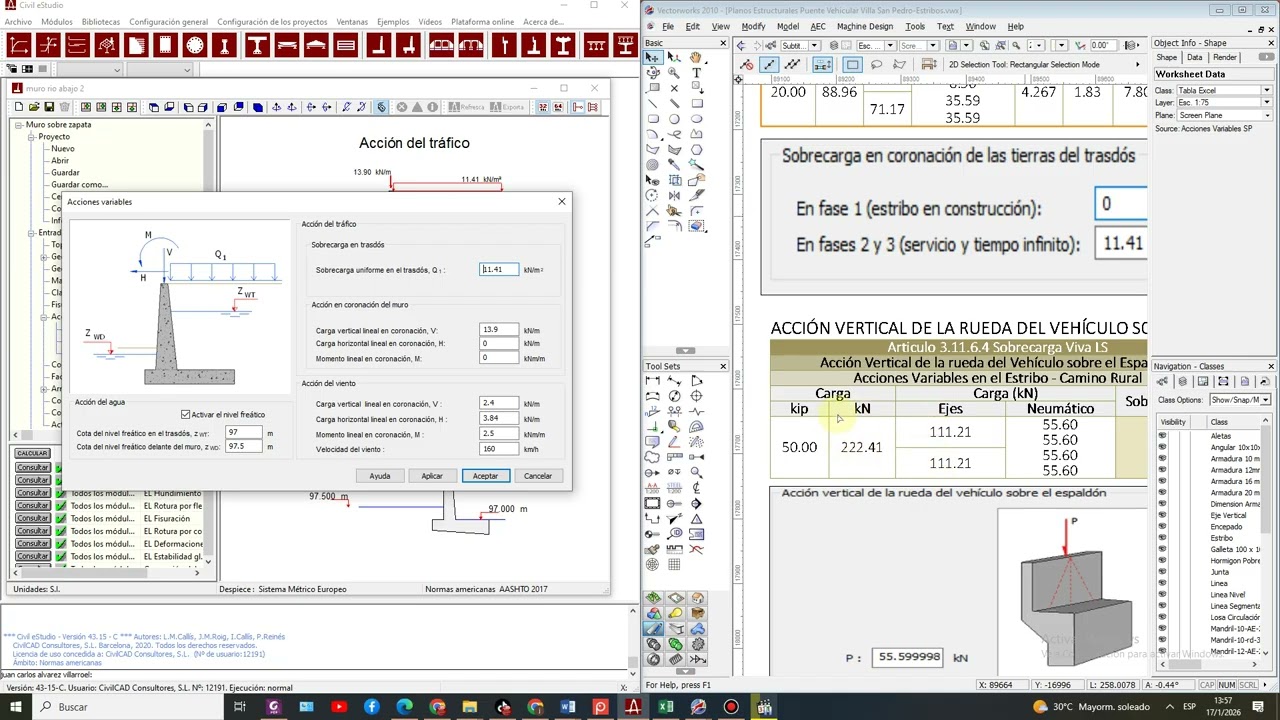Open the Bibliotecas menu in Civil eStudio
Image resolution: width=1280 pixels, height=720 pixels.
click(x=101, y=22)
